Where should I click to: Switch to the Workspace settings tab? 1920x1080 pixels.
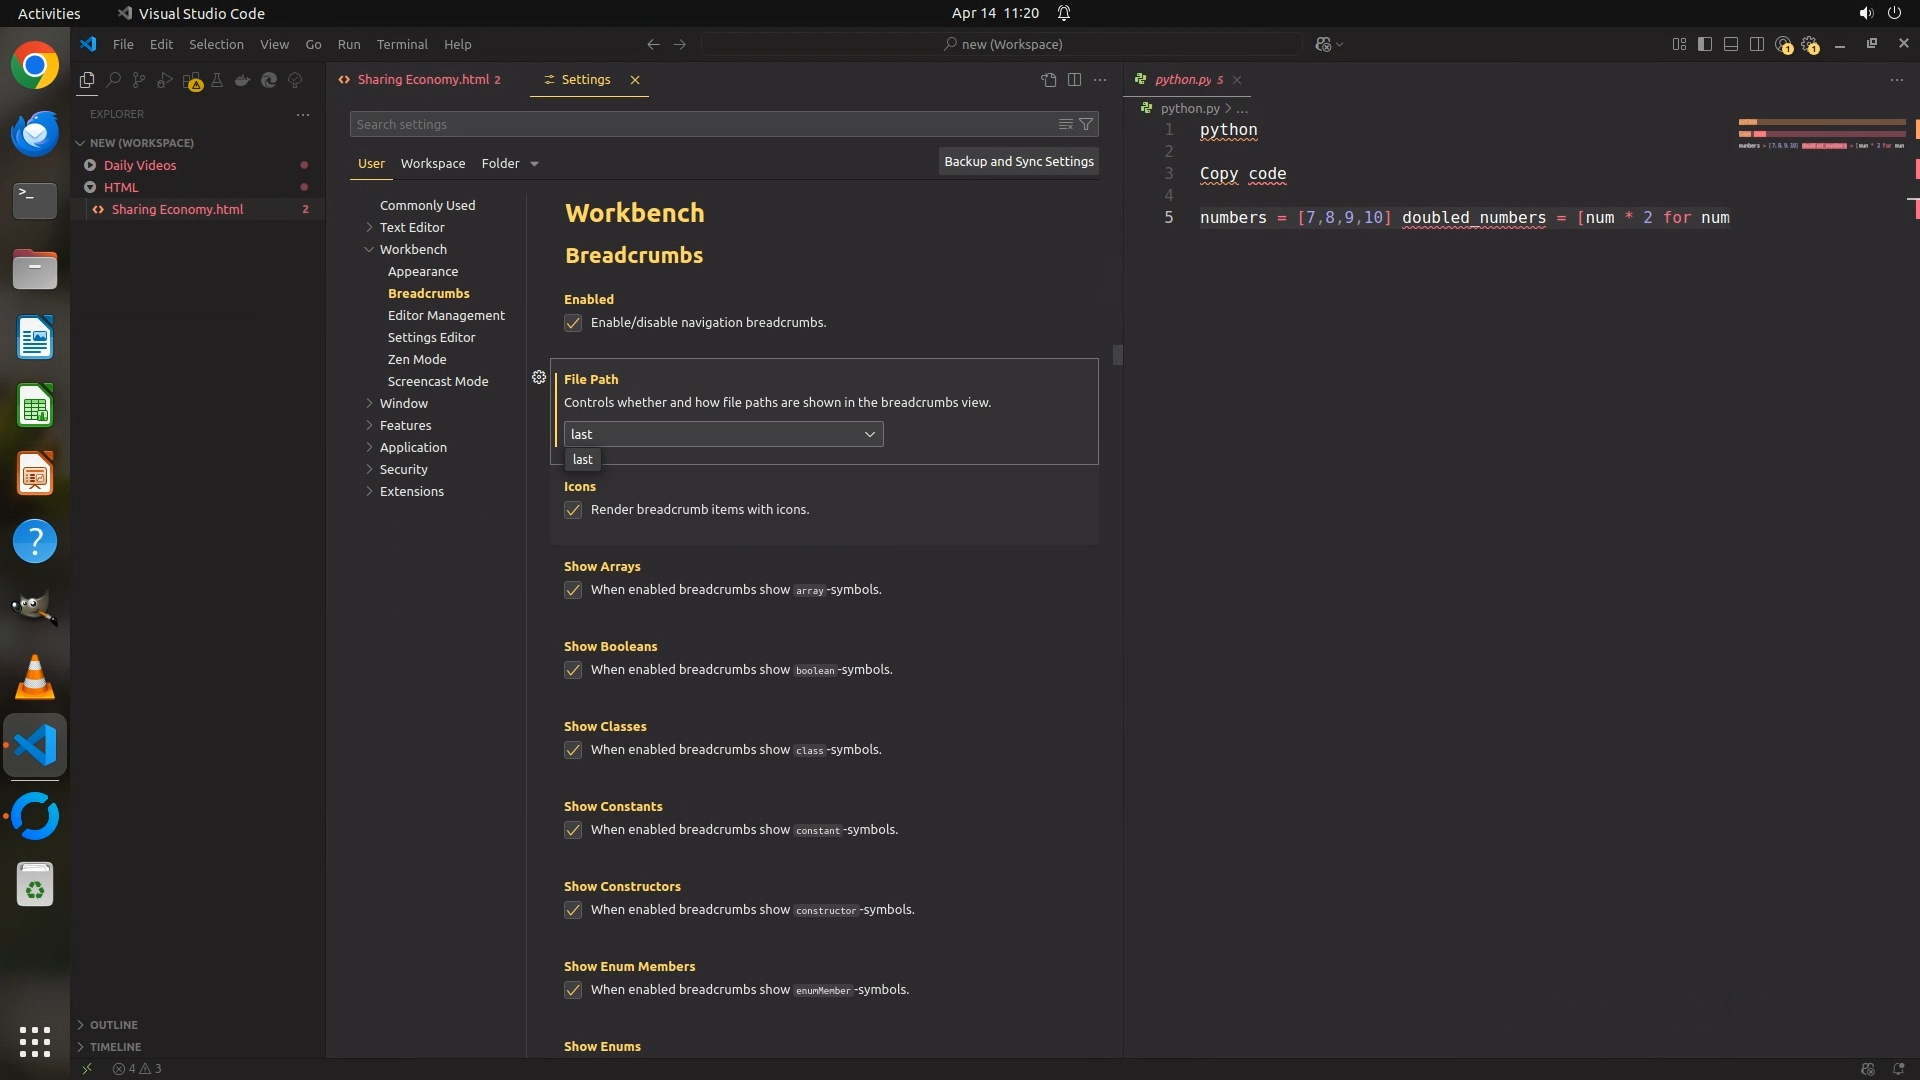click(432, 163)
